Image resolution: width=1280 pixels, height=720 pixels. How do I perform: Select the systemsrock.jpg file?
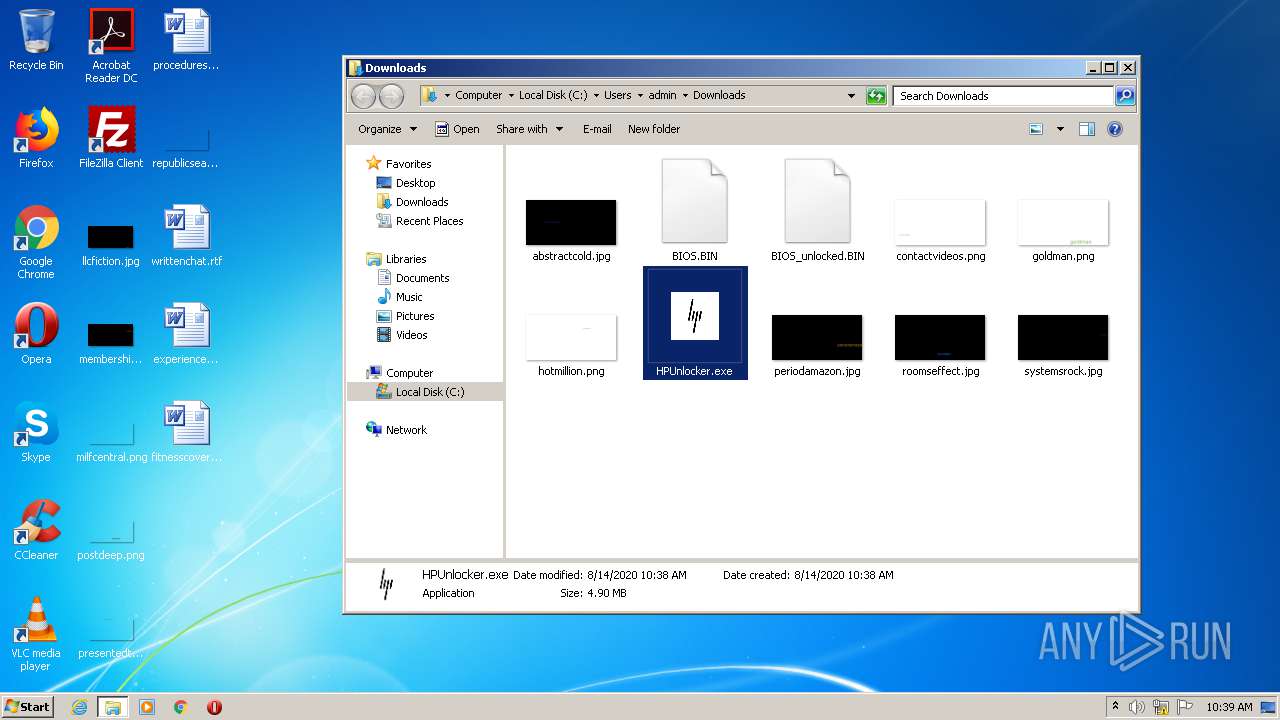click(x=1063, y=346)
